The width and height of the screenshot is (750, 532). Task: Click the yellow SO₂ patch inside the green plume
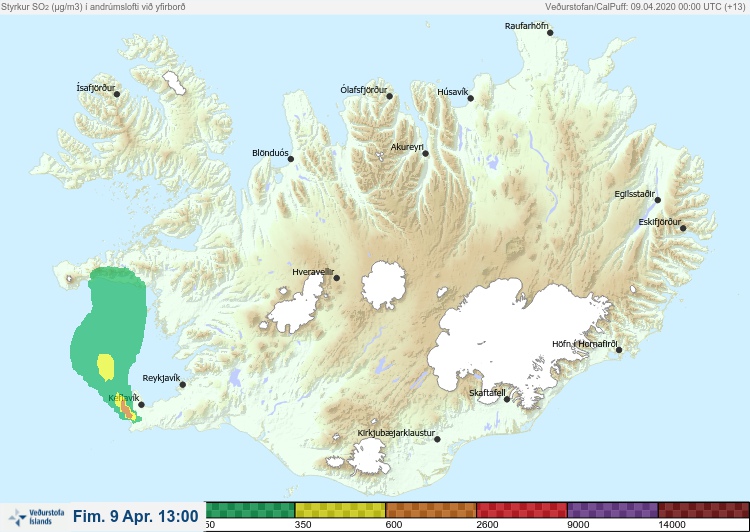pos(105,367)
